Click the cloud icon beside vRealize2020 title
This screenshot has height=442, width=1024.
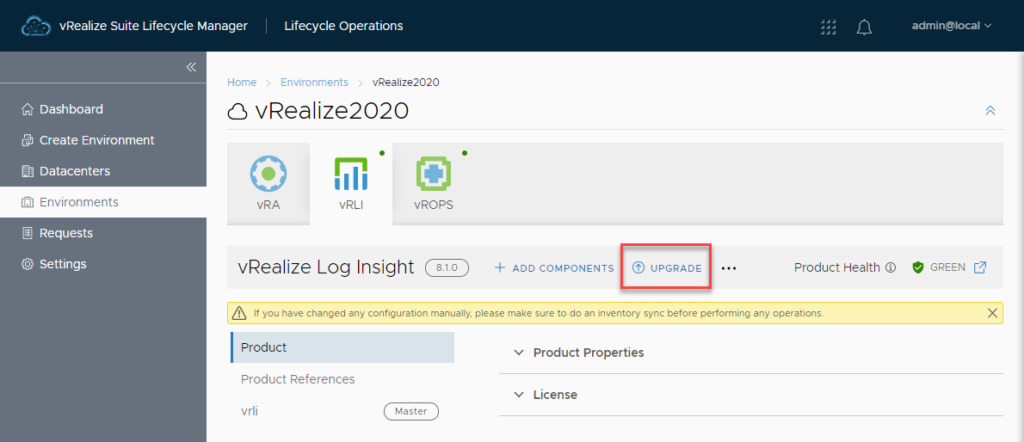[237, 112]
